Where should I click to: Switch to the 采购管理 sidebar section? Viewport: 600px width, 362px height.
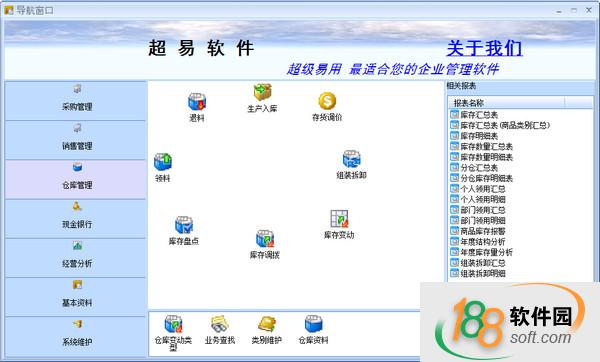pyautogui.click(x=76, y=101)
